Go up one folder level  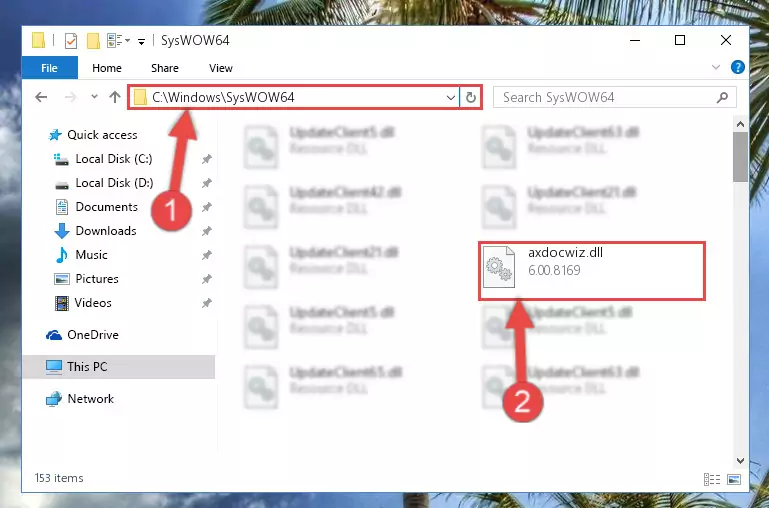tap(115, 97)
